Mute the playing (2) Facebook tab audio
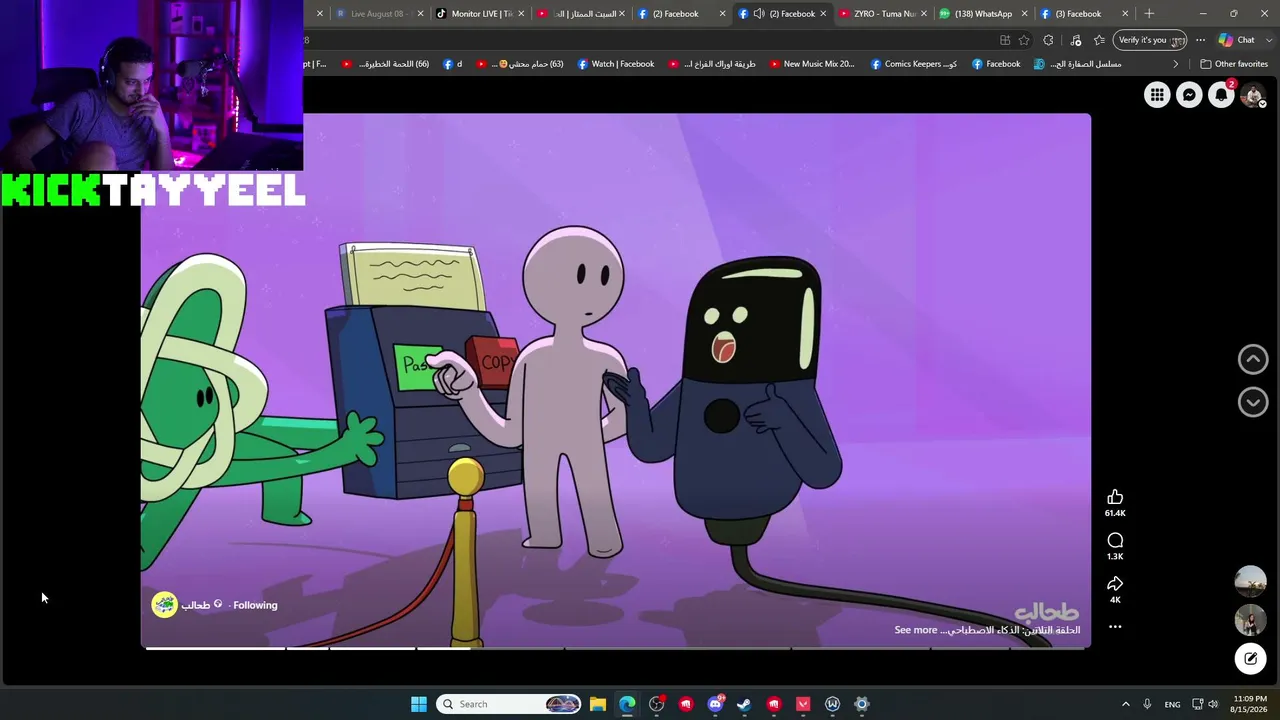Screen dimensions: 1280x720 [759, 14]
